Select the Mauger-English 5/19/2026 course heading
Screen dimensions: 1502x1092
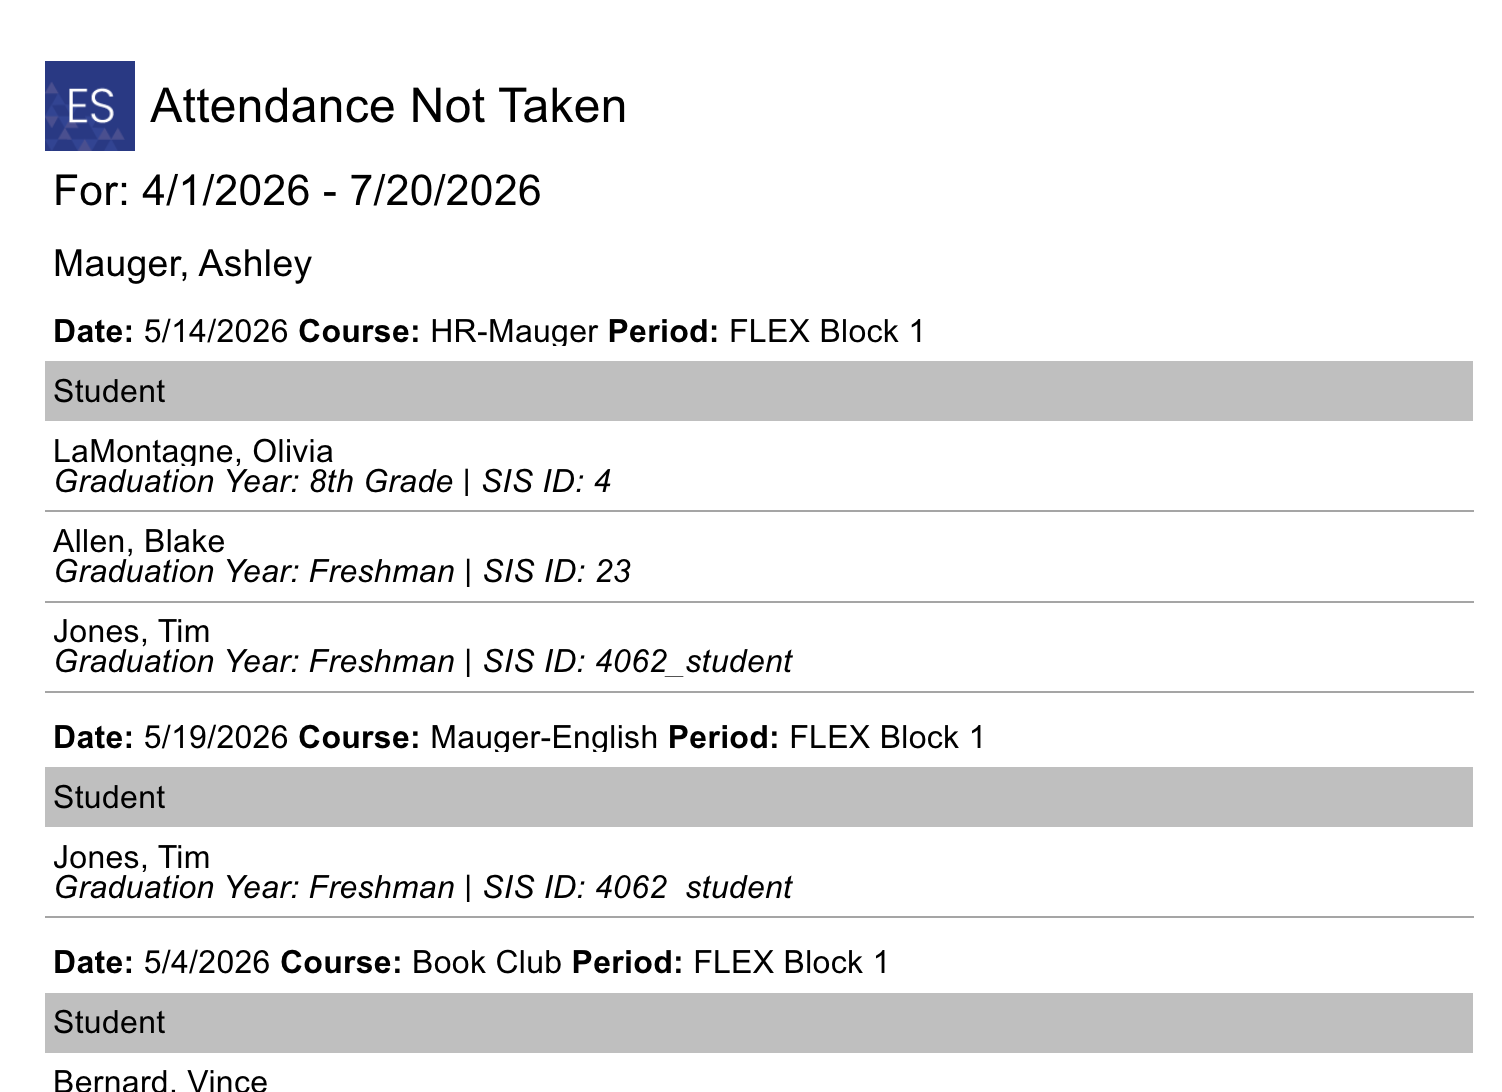519,737
